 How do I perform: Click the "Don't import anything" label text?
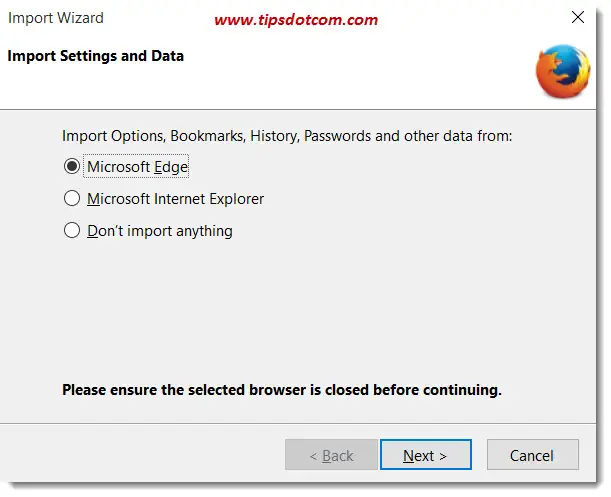[x=160, y=231]
